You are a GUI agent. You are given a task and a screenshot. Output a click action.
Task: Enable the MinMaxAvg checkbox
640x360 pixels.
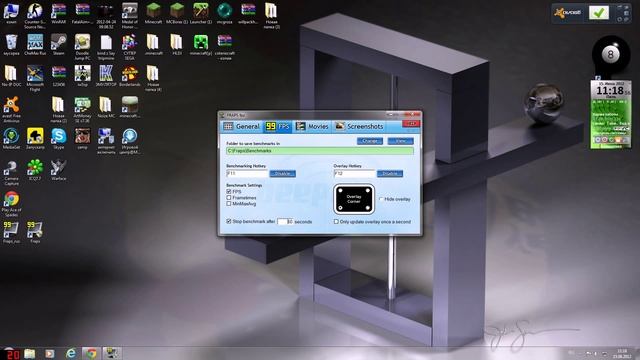pos(229,203)
